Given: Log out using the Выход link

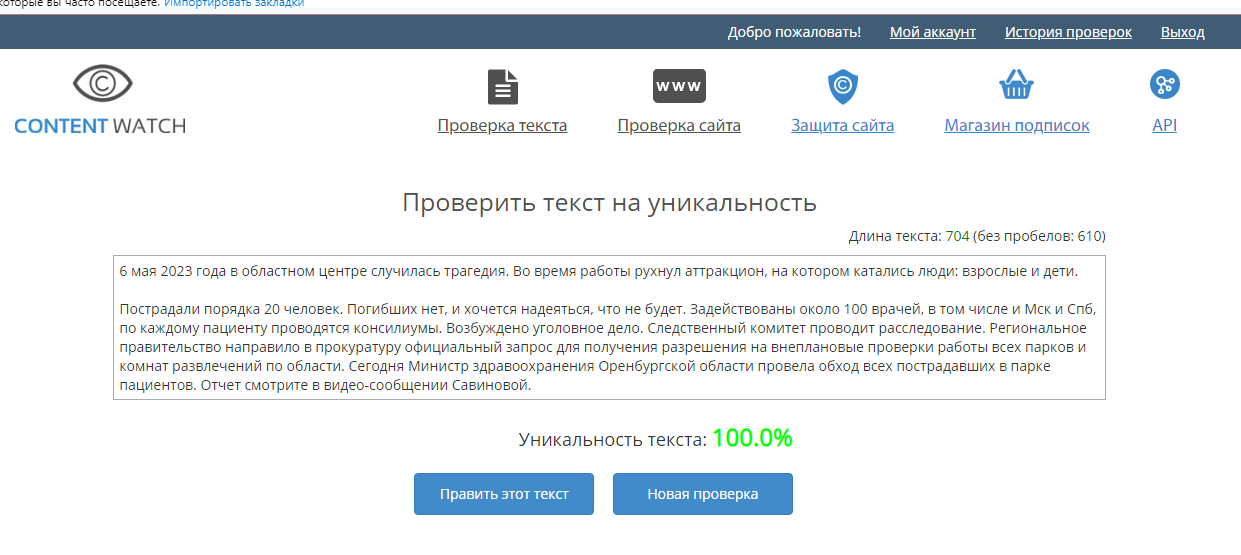Looking at the screenshot, I should pos(1182,32).
